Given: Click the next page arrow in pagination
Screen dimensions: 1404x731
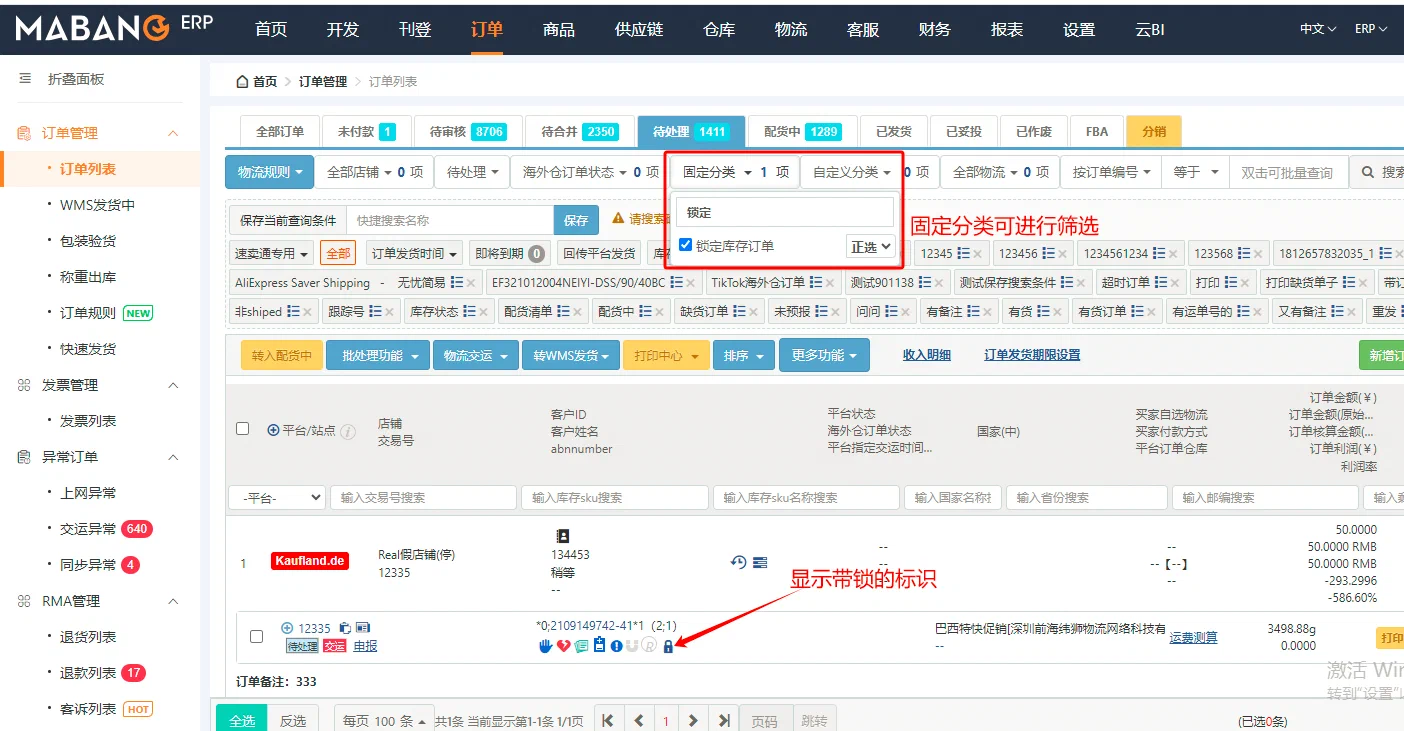Looking at the screenshot, I should [694, 720].
